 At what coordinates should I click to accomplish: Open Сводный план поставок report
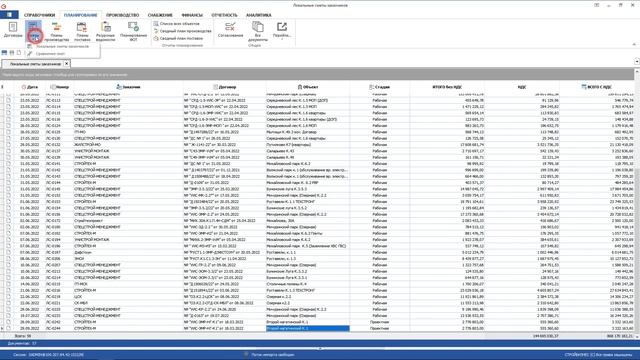point(178,38)
